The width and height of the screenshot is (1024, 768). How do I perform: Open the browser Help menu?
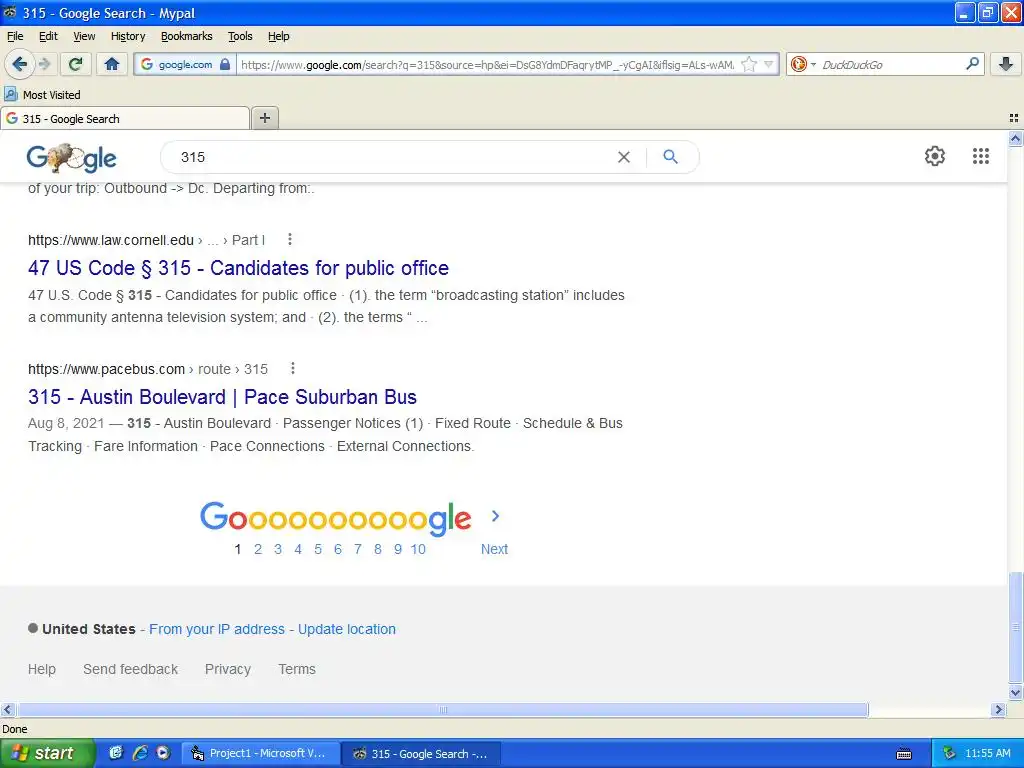tap(279, 36)
